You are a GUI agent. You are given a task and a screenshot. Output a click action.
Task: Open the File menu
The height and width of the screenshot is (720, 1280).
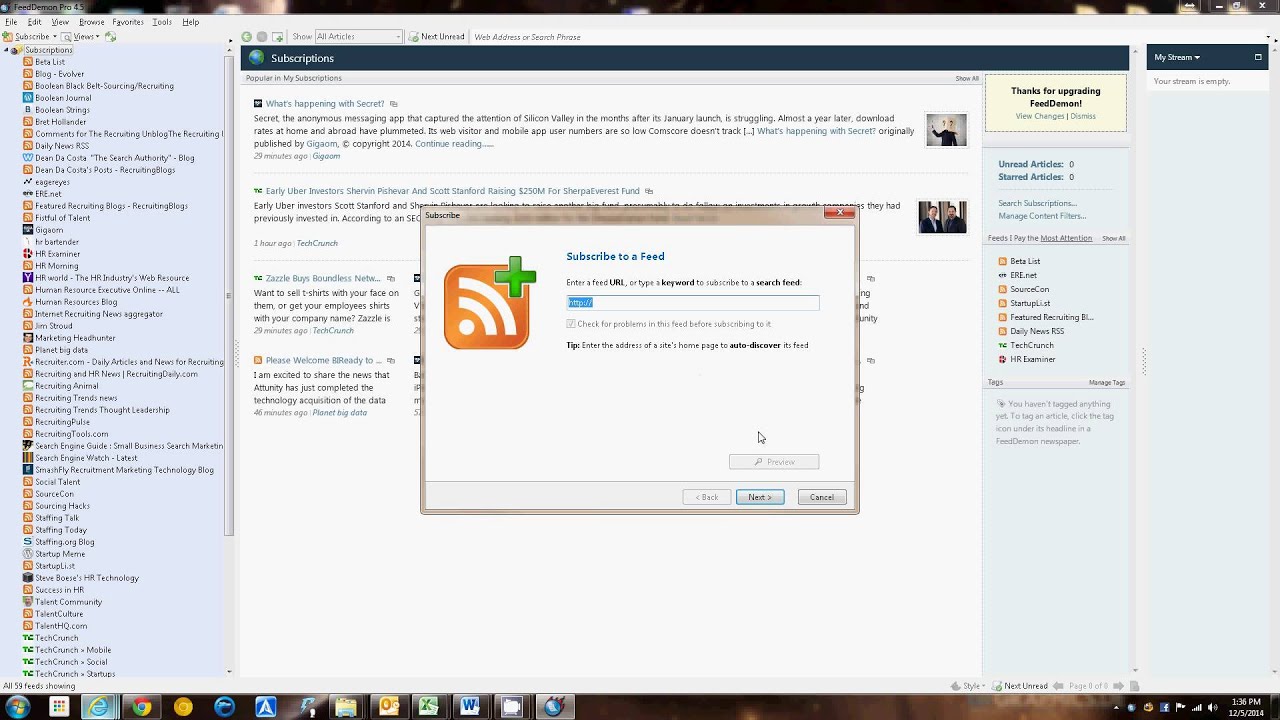point(11,22)
